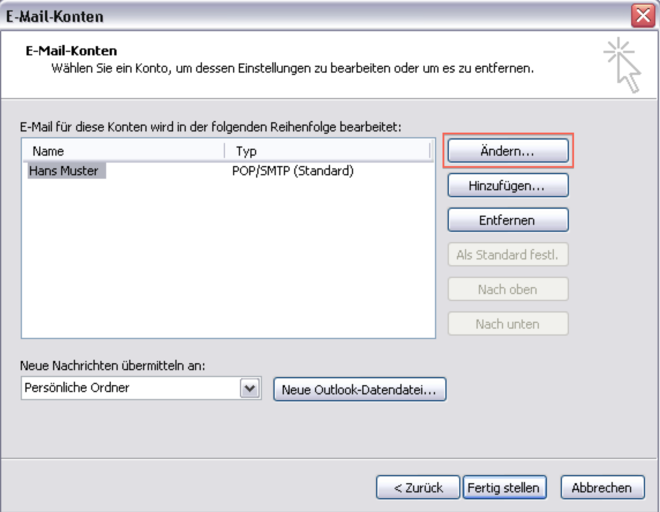Click the wizard cursor icon in header
Viewport: 660px width, 512px height.
pyautogui.click(x=622, y=65)
